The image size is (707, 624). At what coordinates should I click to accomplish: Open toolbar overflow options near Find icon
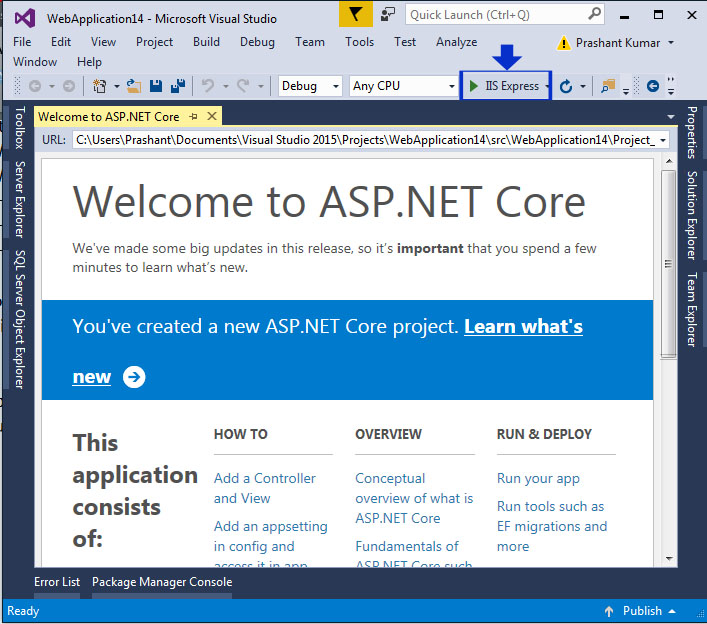pos(625,91)
